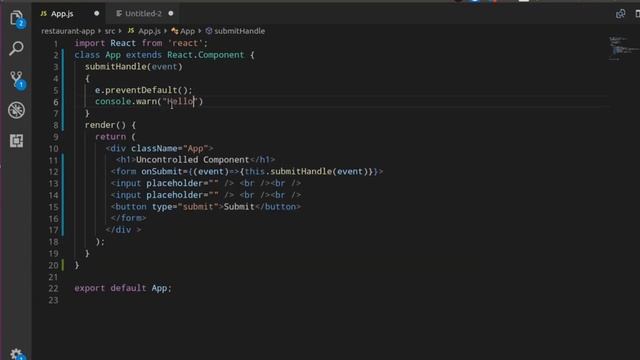Click 'Uncontrolled Component' heading text
The height and width of the screenshot is (360, 640).
[192, 160]
